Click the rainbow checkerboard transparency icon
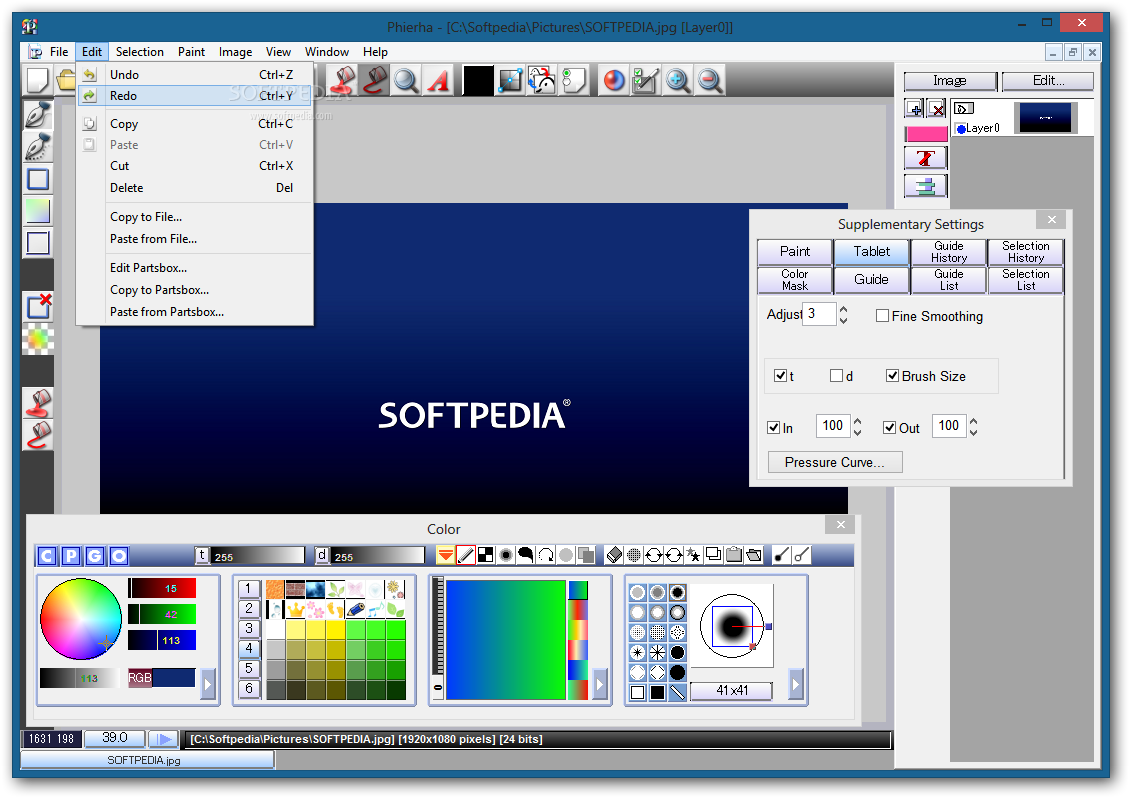This screenshot has width=1130, height=798. point(37,337)
